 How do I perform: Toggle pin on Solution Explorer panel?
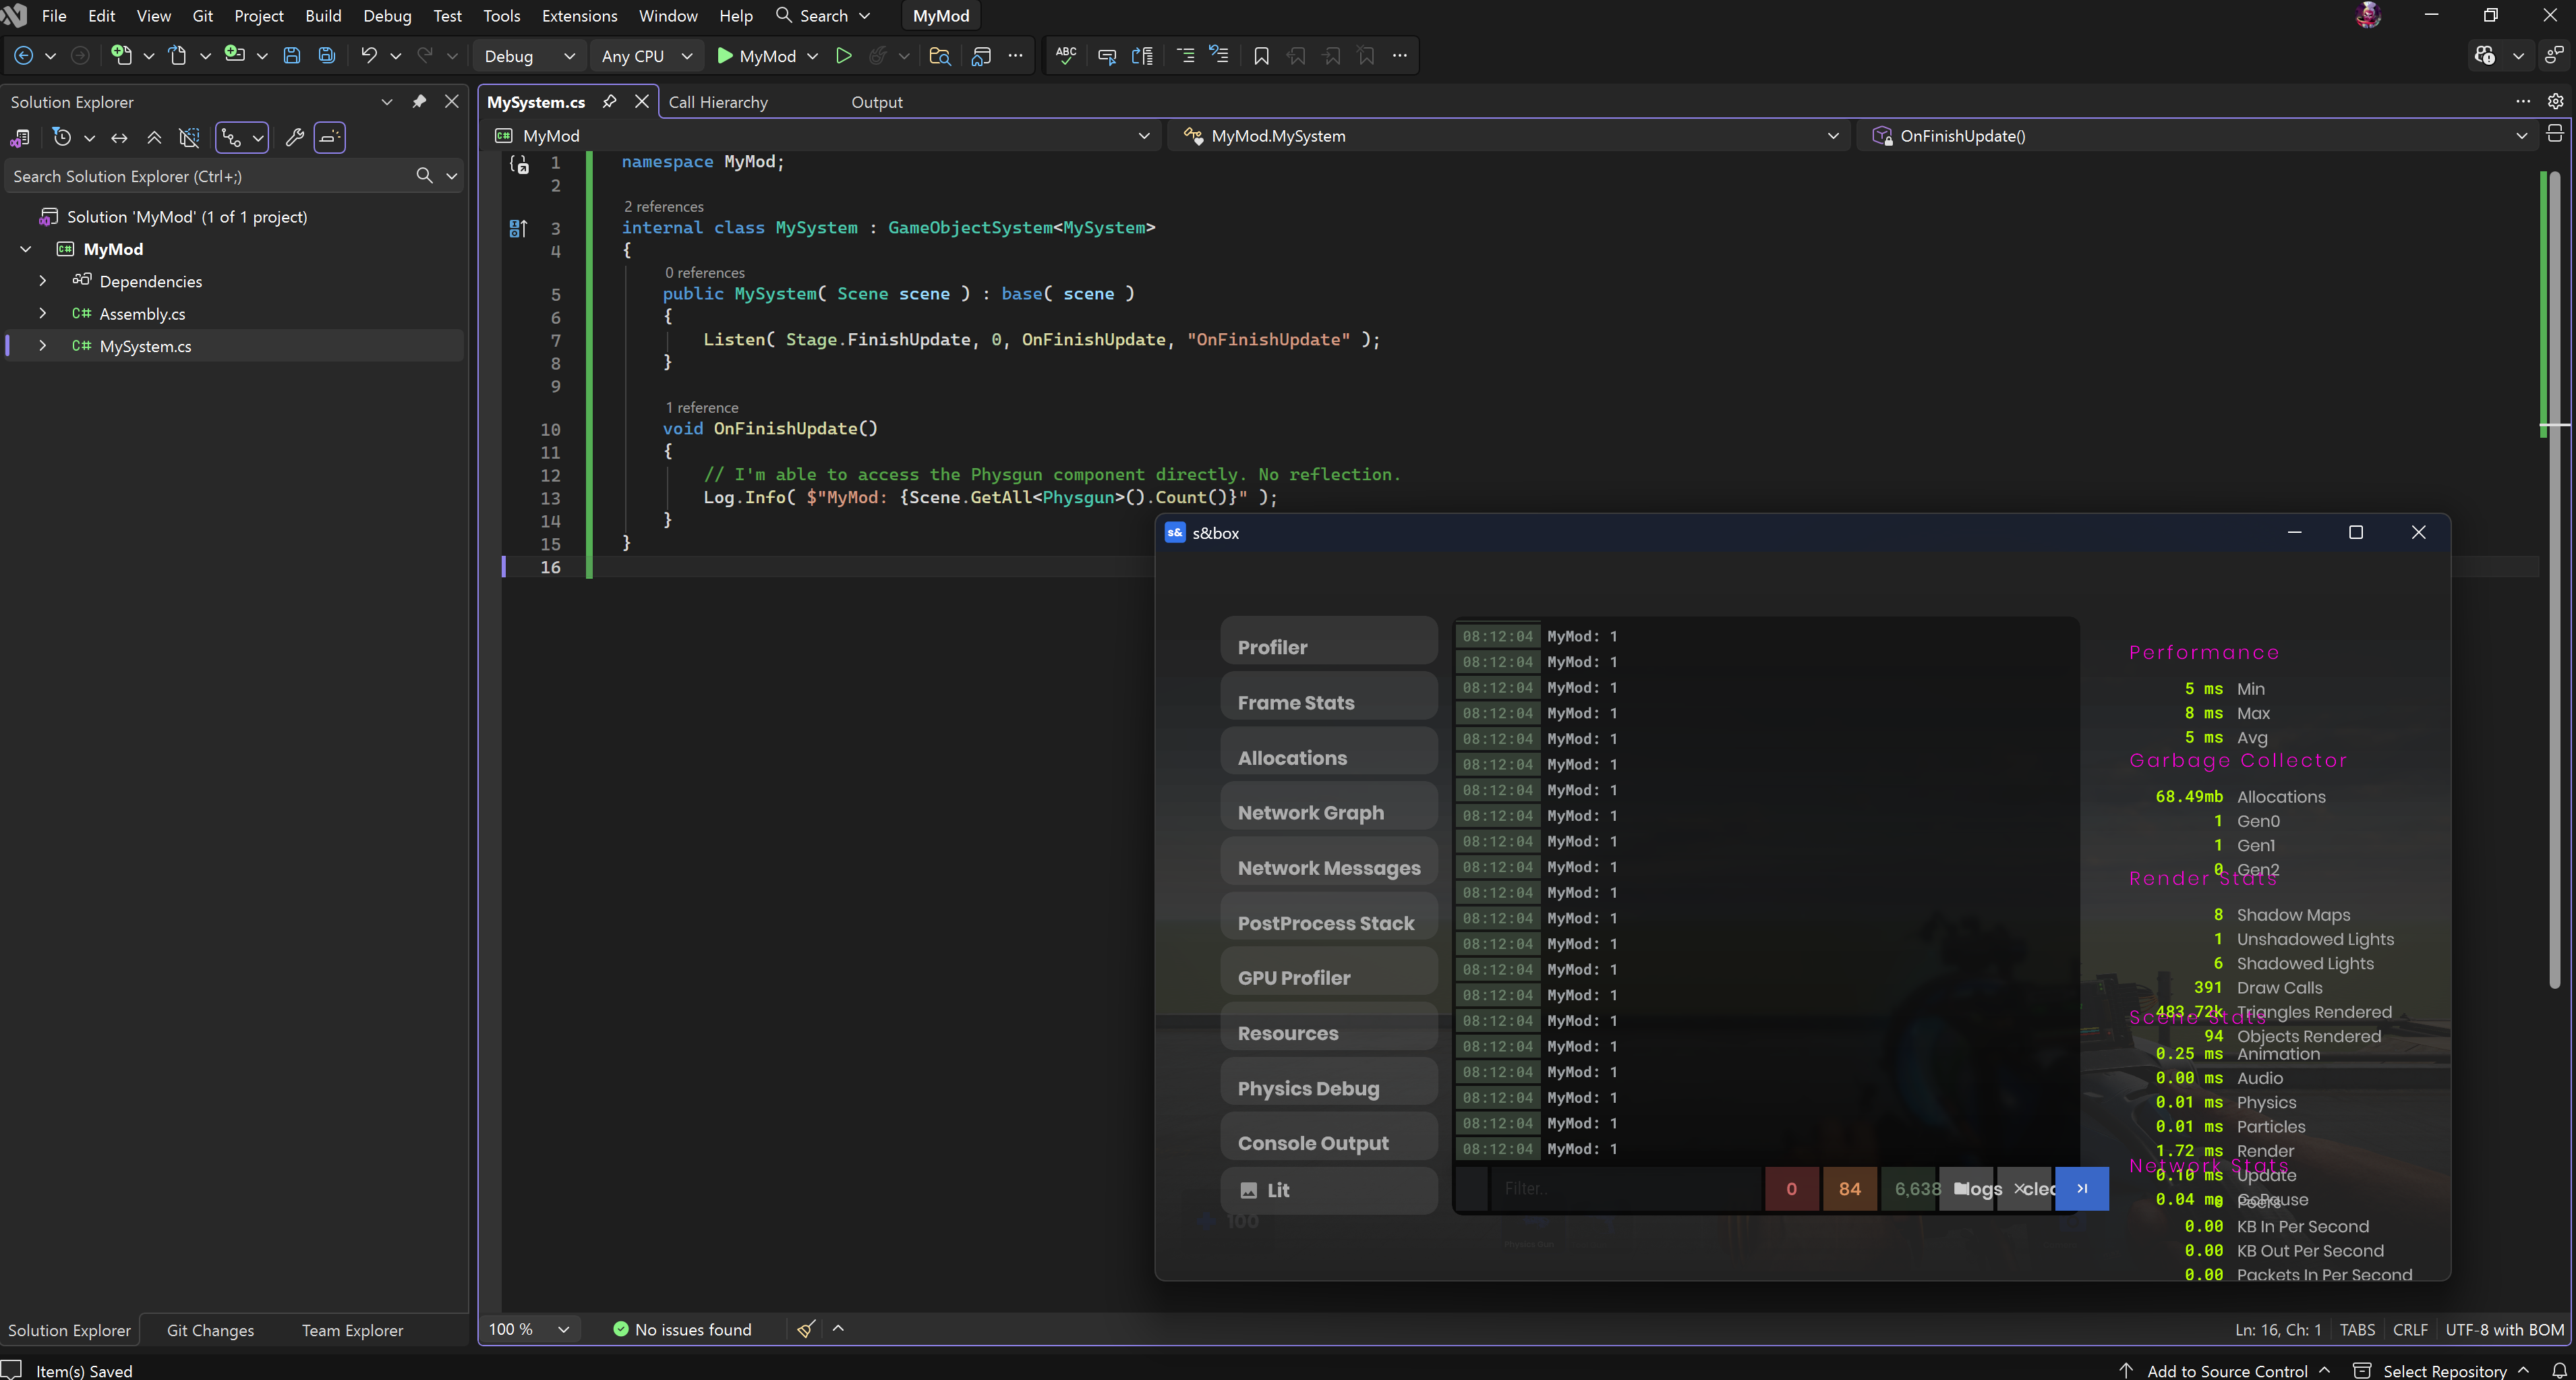click(x=419, y=101)
